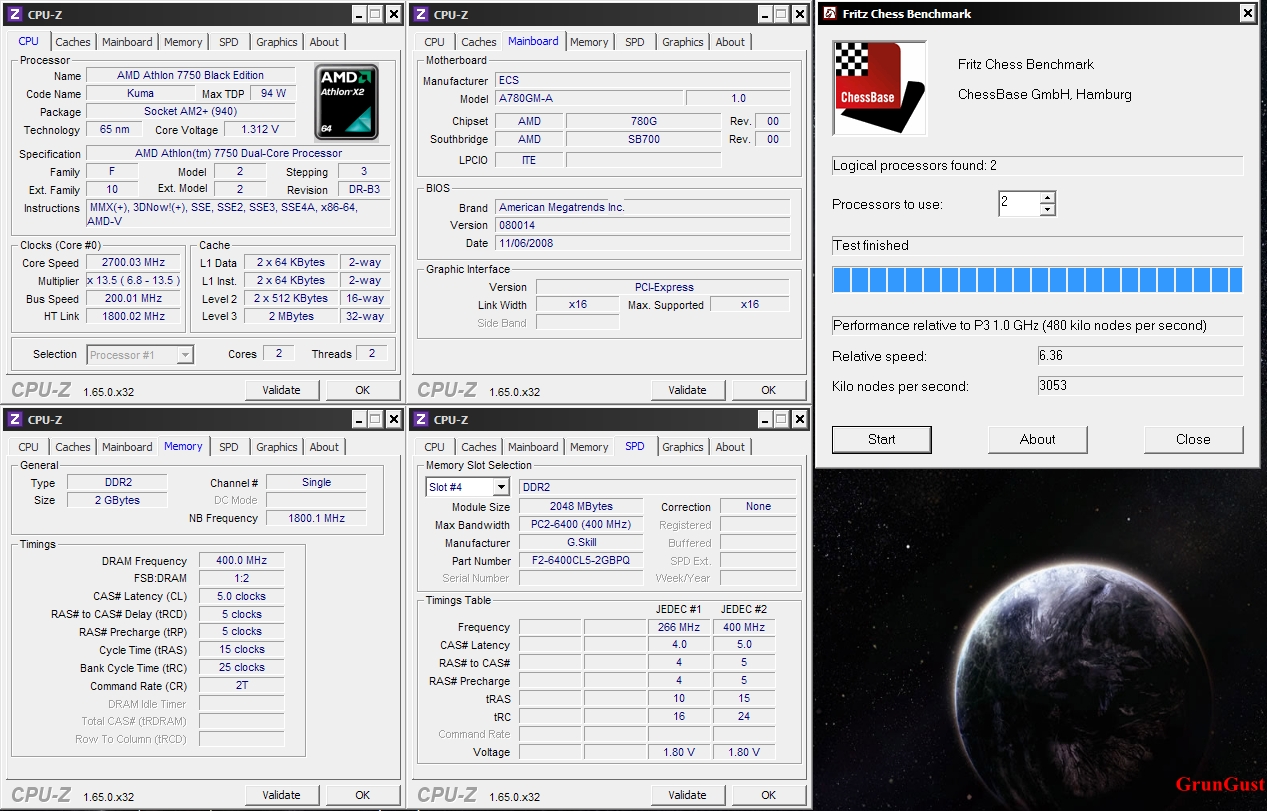The height and width of the screenshot is (811, 1267).
Task: Open the Memory tab in the CPU window
Action: (x=183, y=42)
